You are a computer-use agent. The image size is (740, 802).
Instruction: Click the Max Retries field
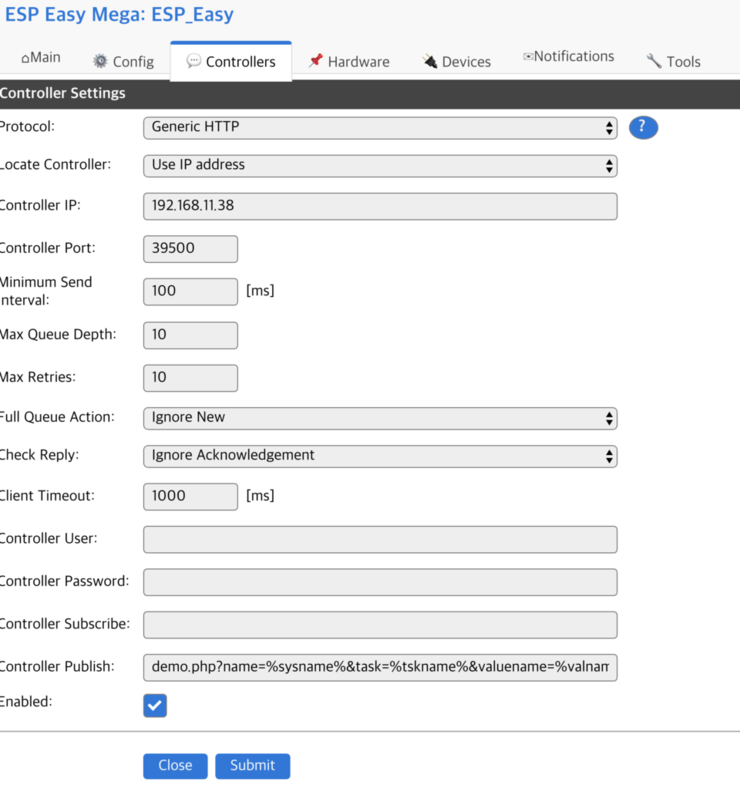(x=190, y=378)
